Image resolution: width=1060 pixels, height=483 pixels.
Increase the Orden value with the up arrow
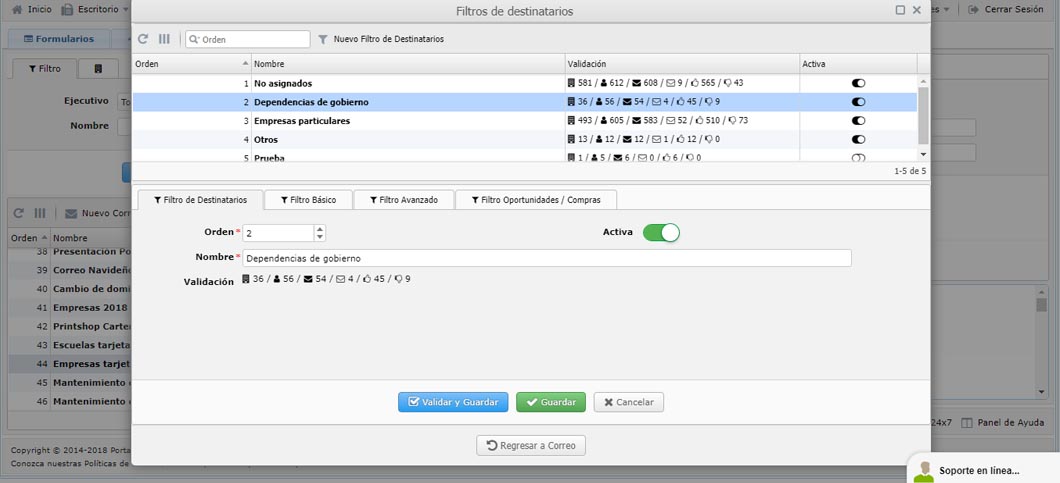(x=320, y=229)
